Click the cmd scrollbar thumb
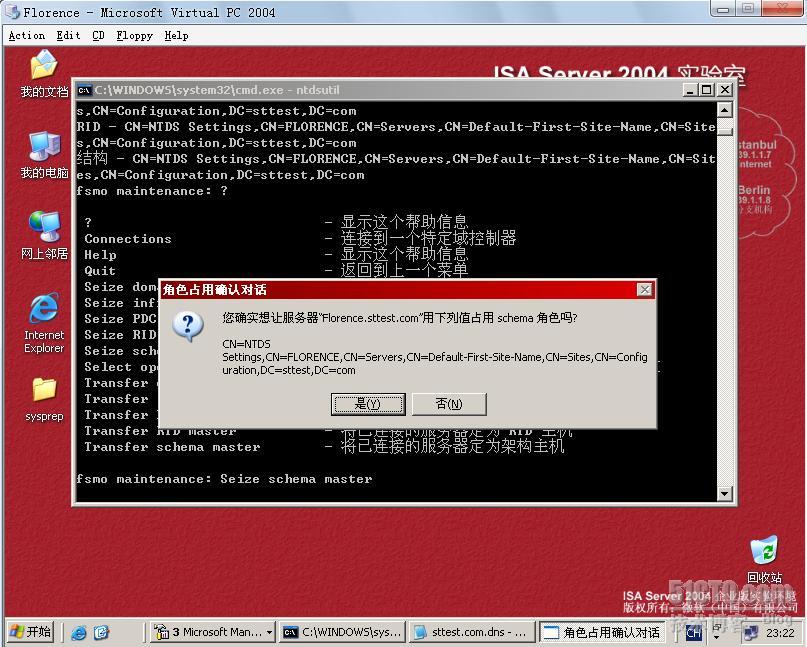Image resolution: width=807 pixels, height=647 pixels. pyautogui.click(x=725, y=132)
